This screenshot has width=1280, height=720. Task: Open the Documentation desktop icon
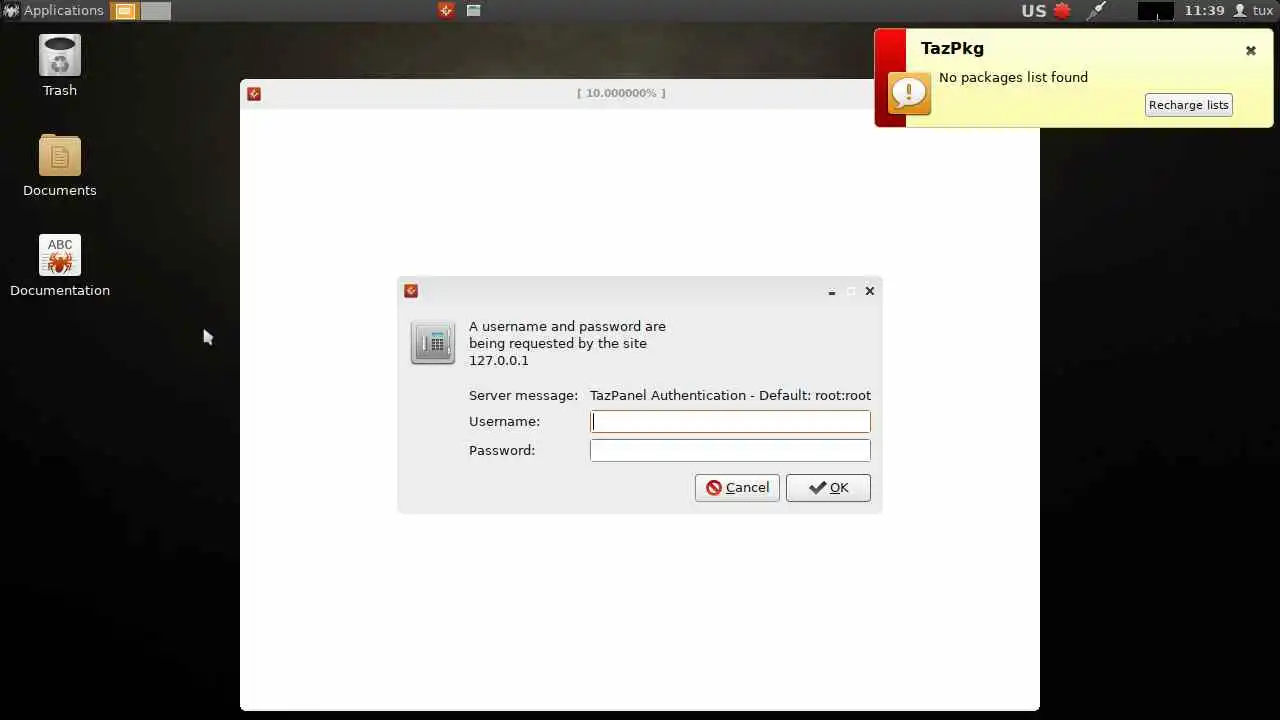60,266
